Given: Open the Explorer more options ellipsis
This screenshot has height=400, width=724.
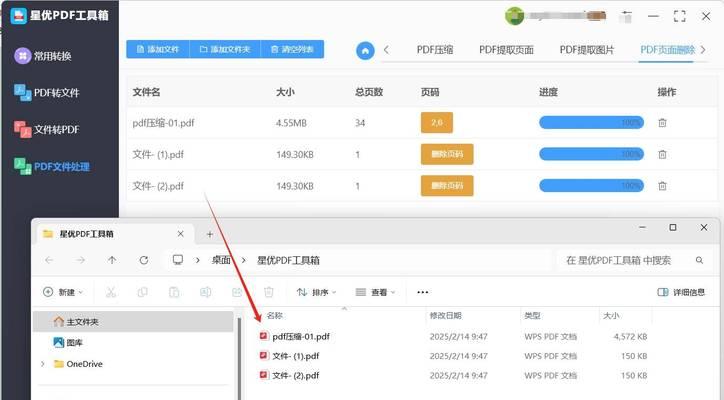Looking at the screenshot, I should click(422, 292).
